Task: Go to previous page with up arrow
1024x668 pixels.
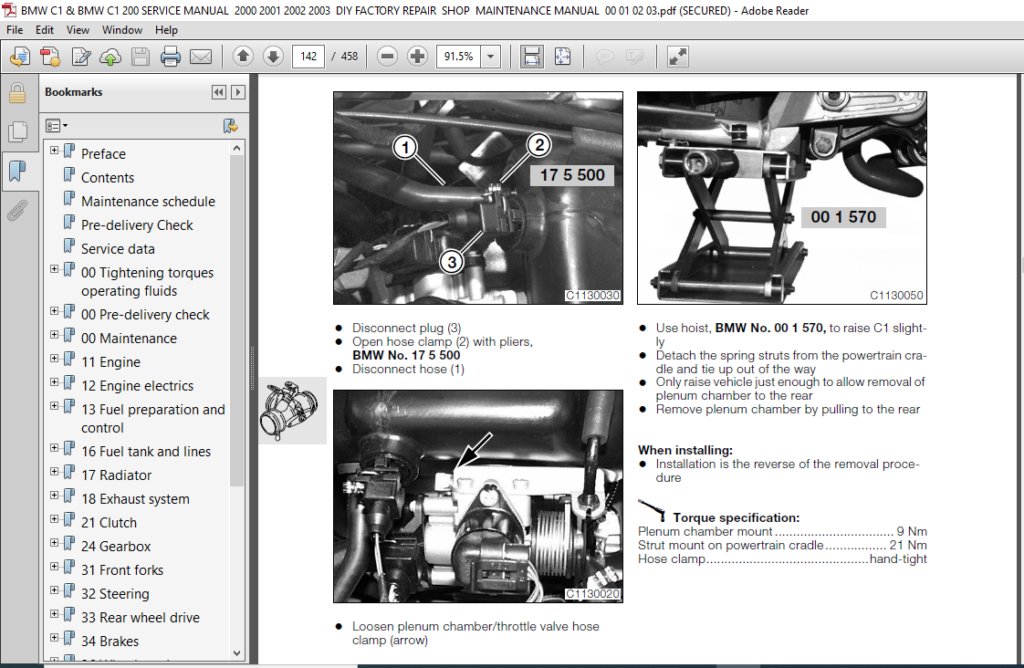Action: click(x=243, y=57)
